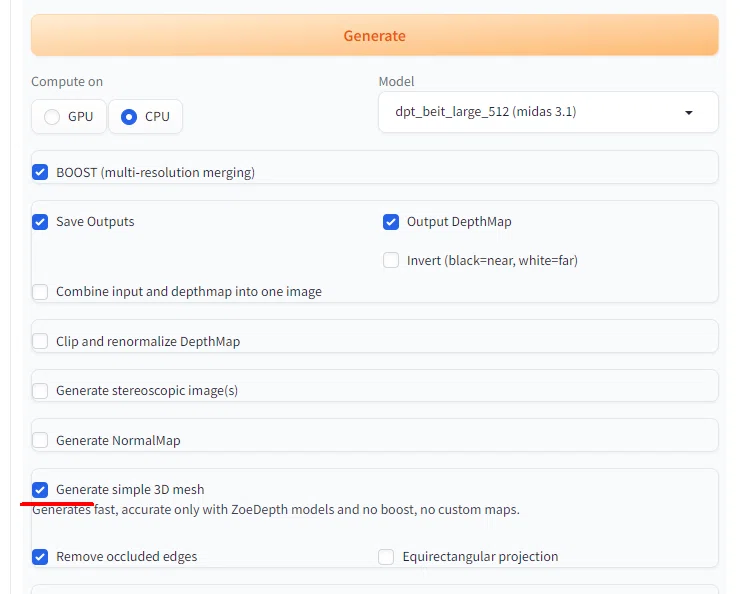This screenshot has height=594, width=746.
Task: Uncheck Remove occluded edges
Action: click(x=40, y=556)
